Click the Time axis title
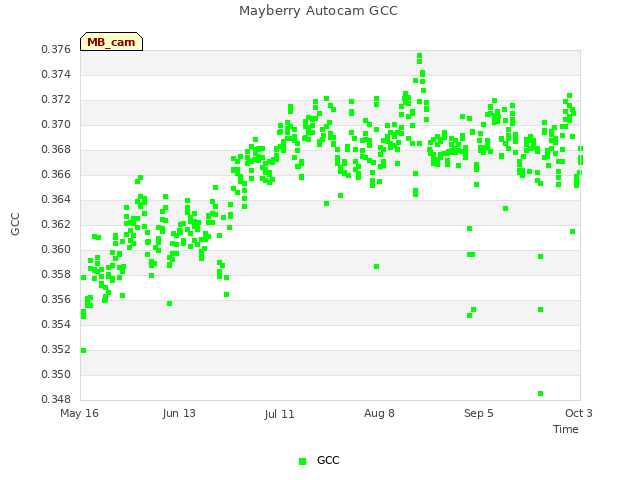640x480 pixels. click(566, 429)
